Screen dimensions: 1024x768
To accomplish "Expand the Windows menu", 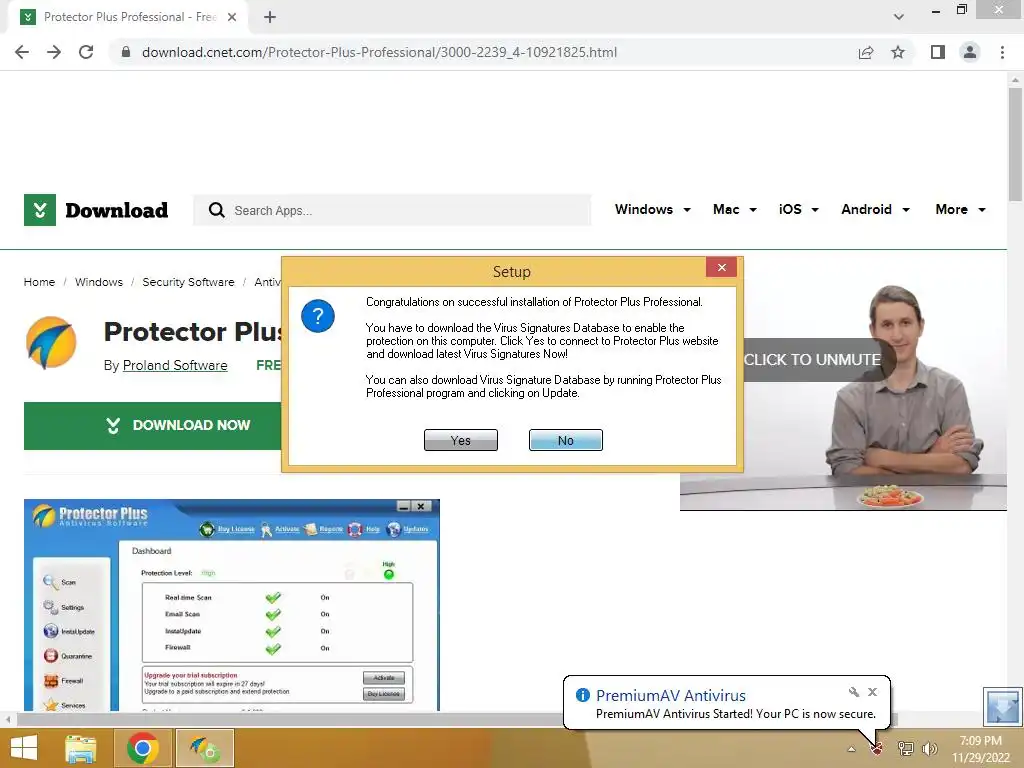I will [x=652, y=210].
